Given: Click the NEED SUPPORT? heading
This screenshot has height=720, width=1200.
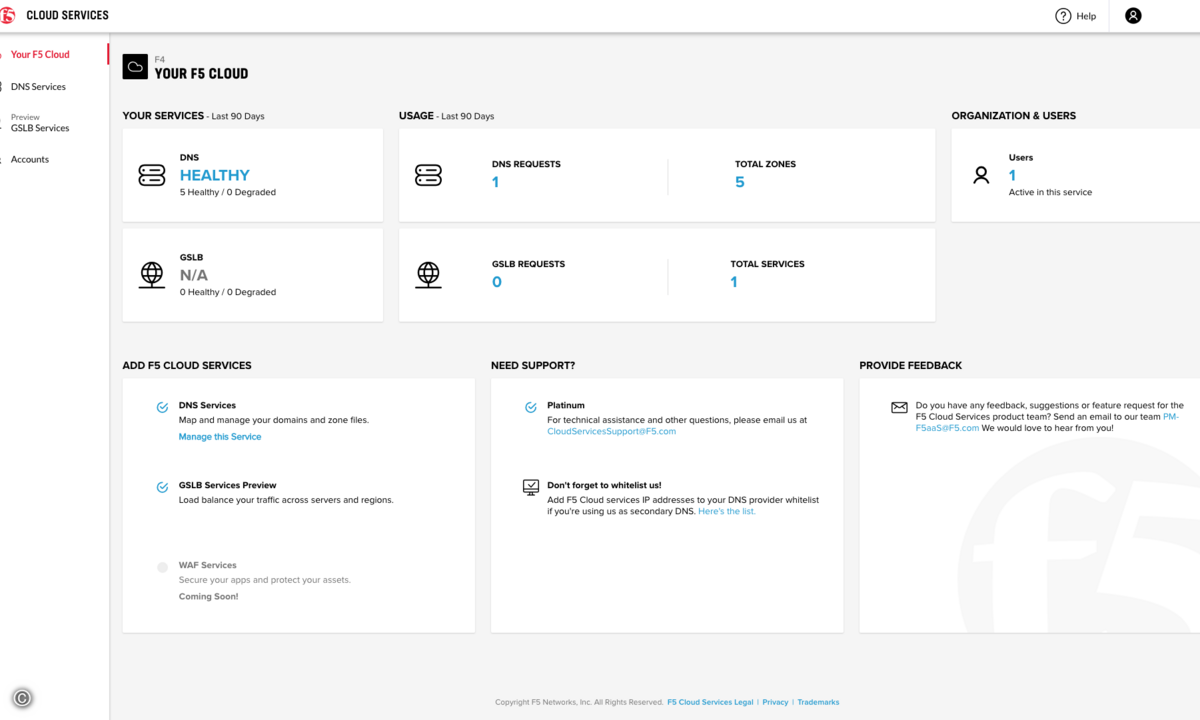Looking at the screenshot, I should (x=533, y=366).
